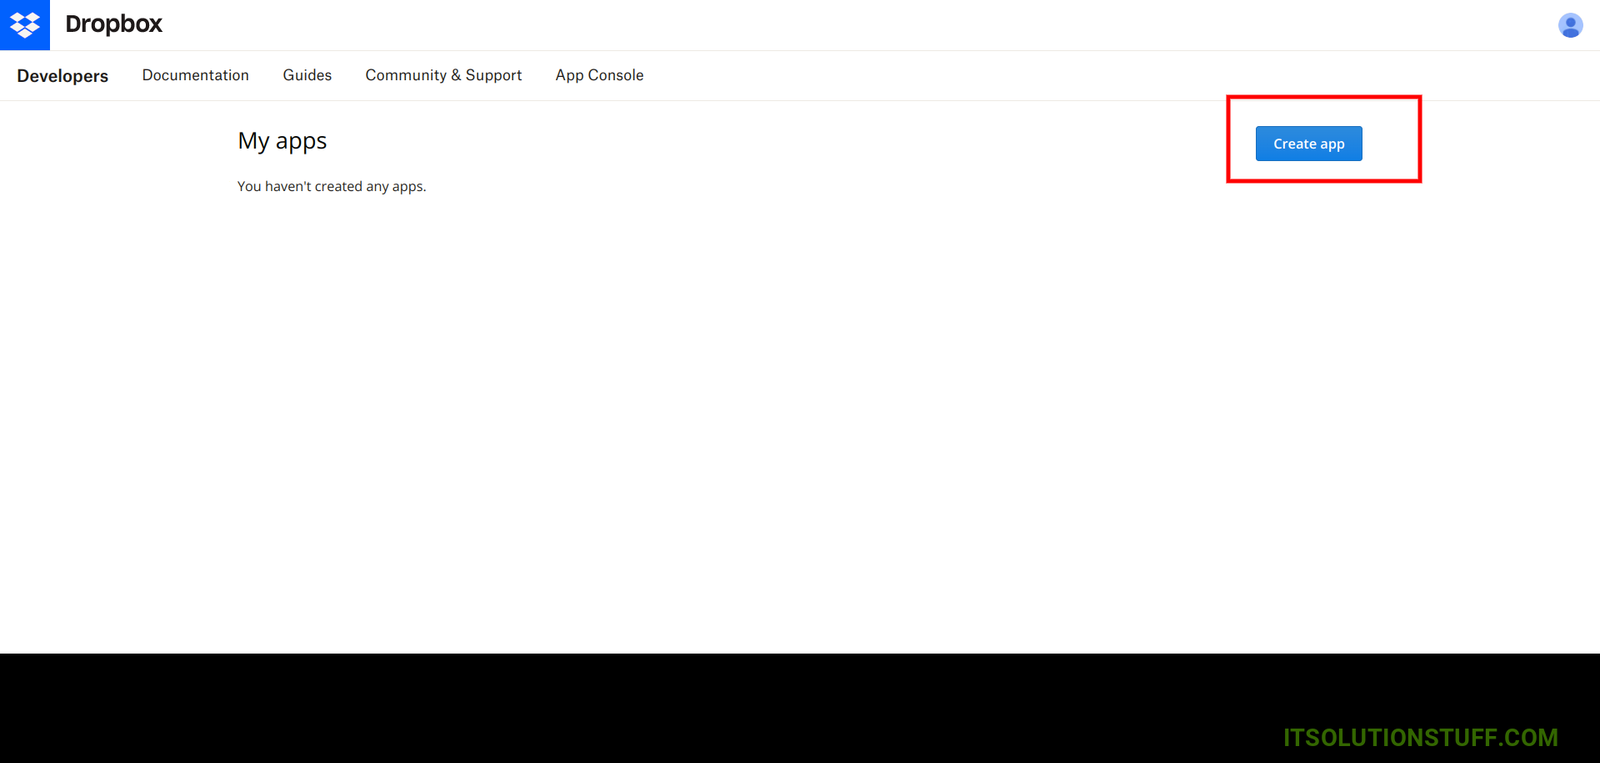Click the My apps heading
The width and height of the screenshot is (1600, 763).
tap(282, 141)
